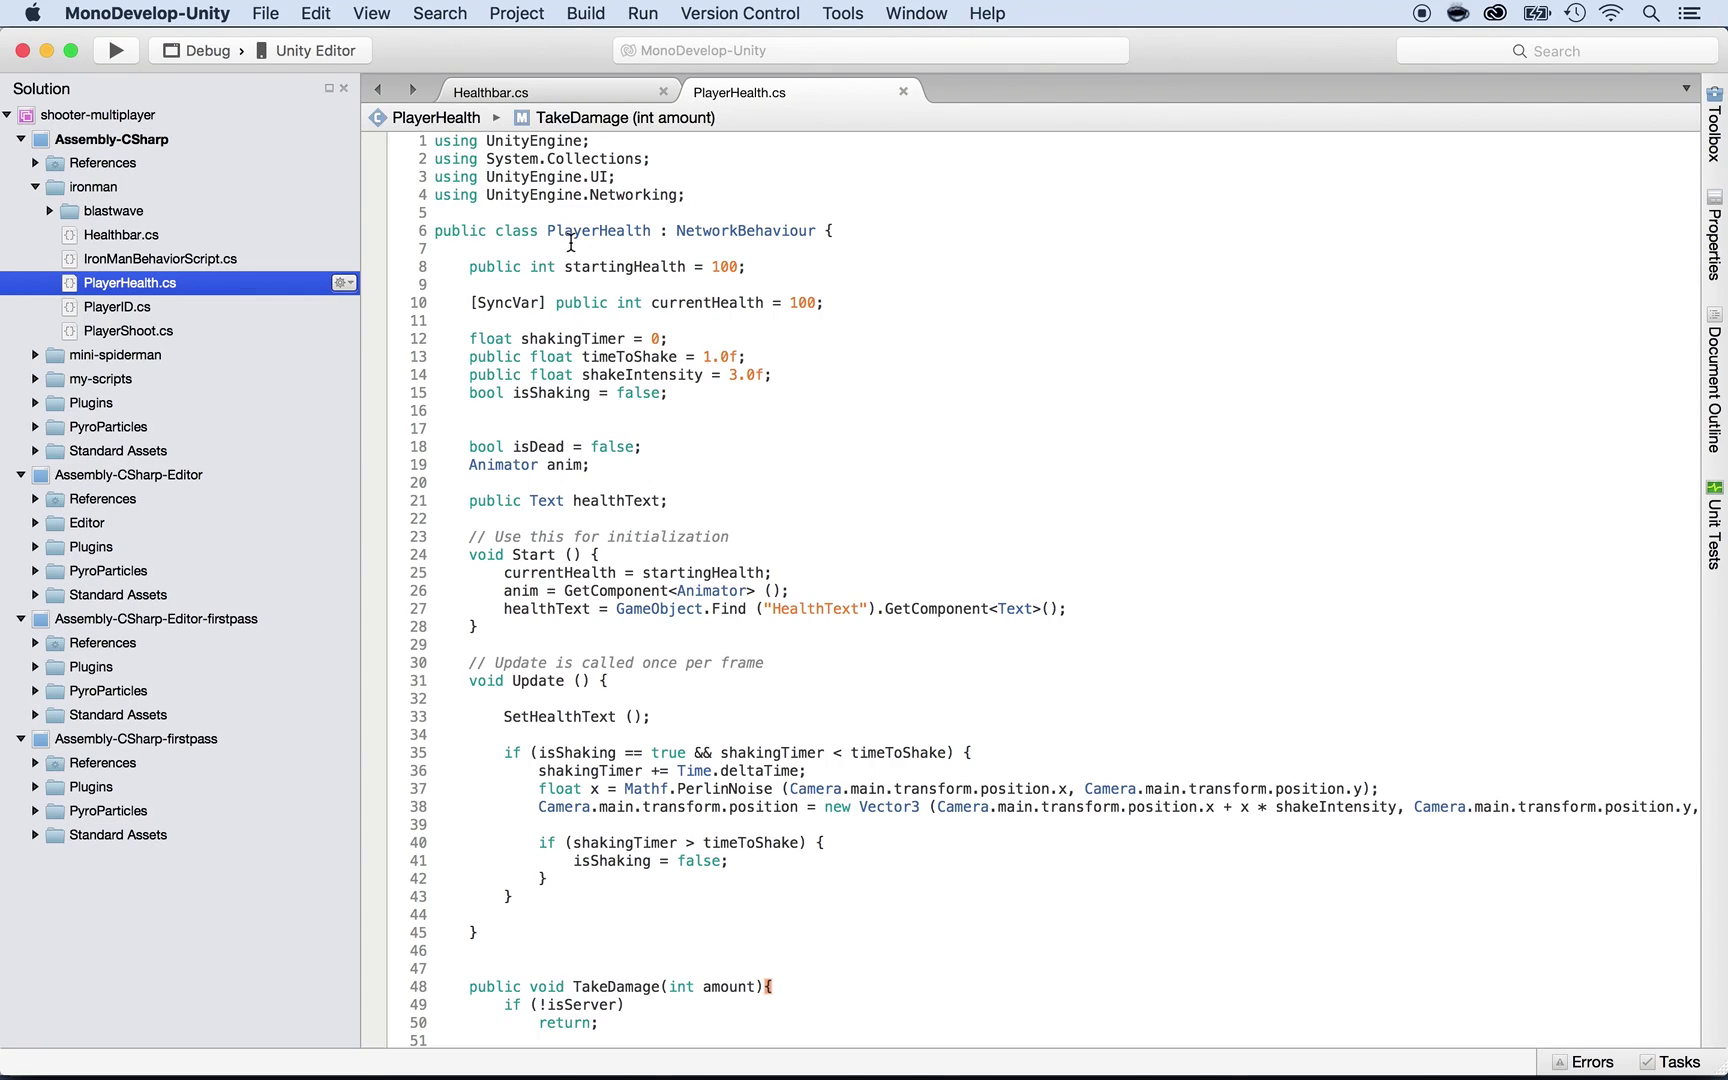Collapse the Assembly-CSharp-firstpass project

click(21, 739)
